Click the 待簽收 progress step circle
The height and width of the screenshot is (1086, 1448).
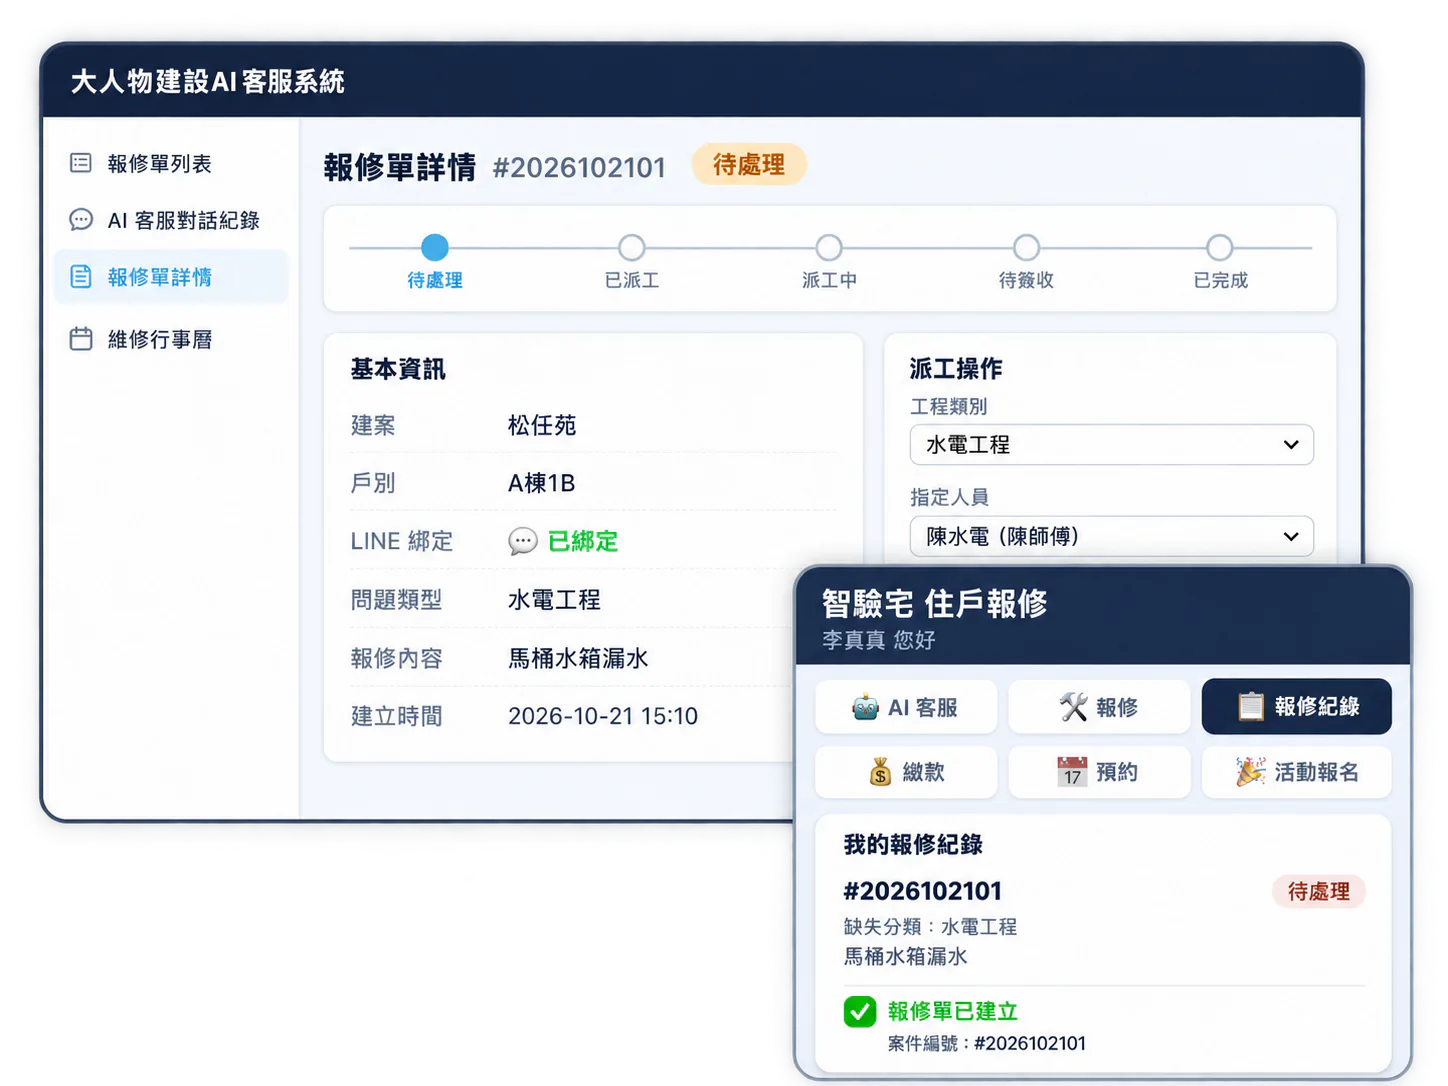coord(1026,247)
